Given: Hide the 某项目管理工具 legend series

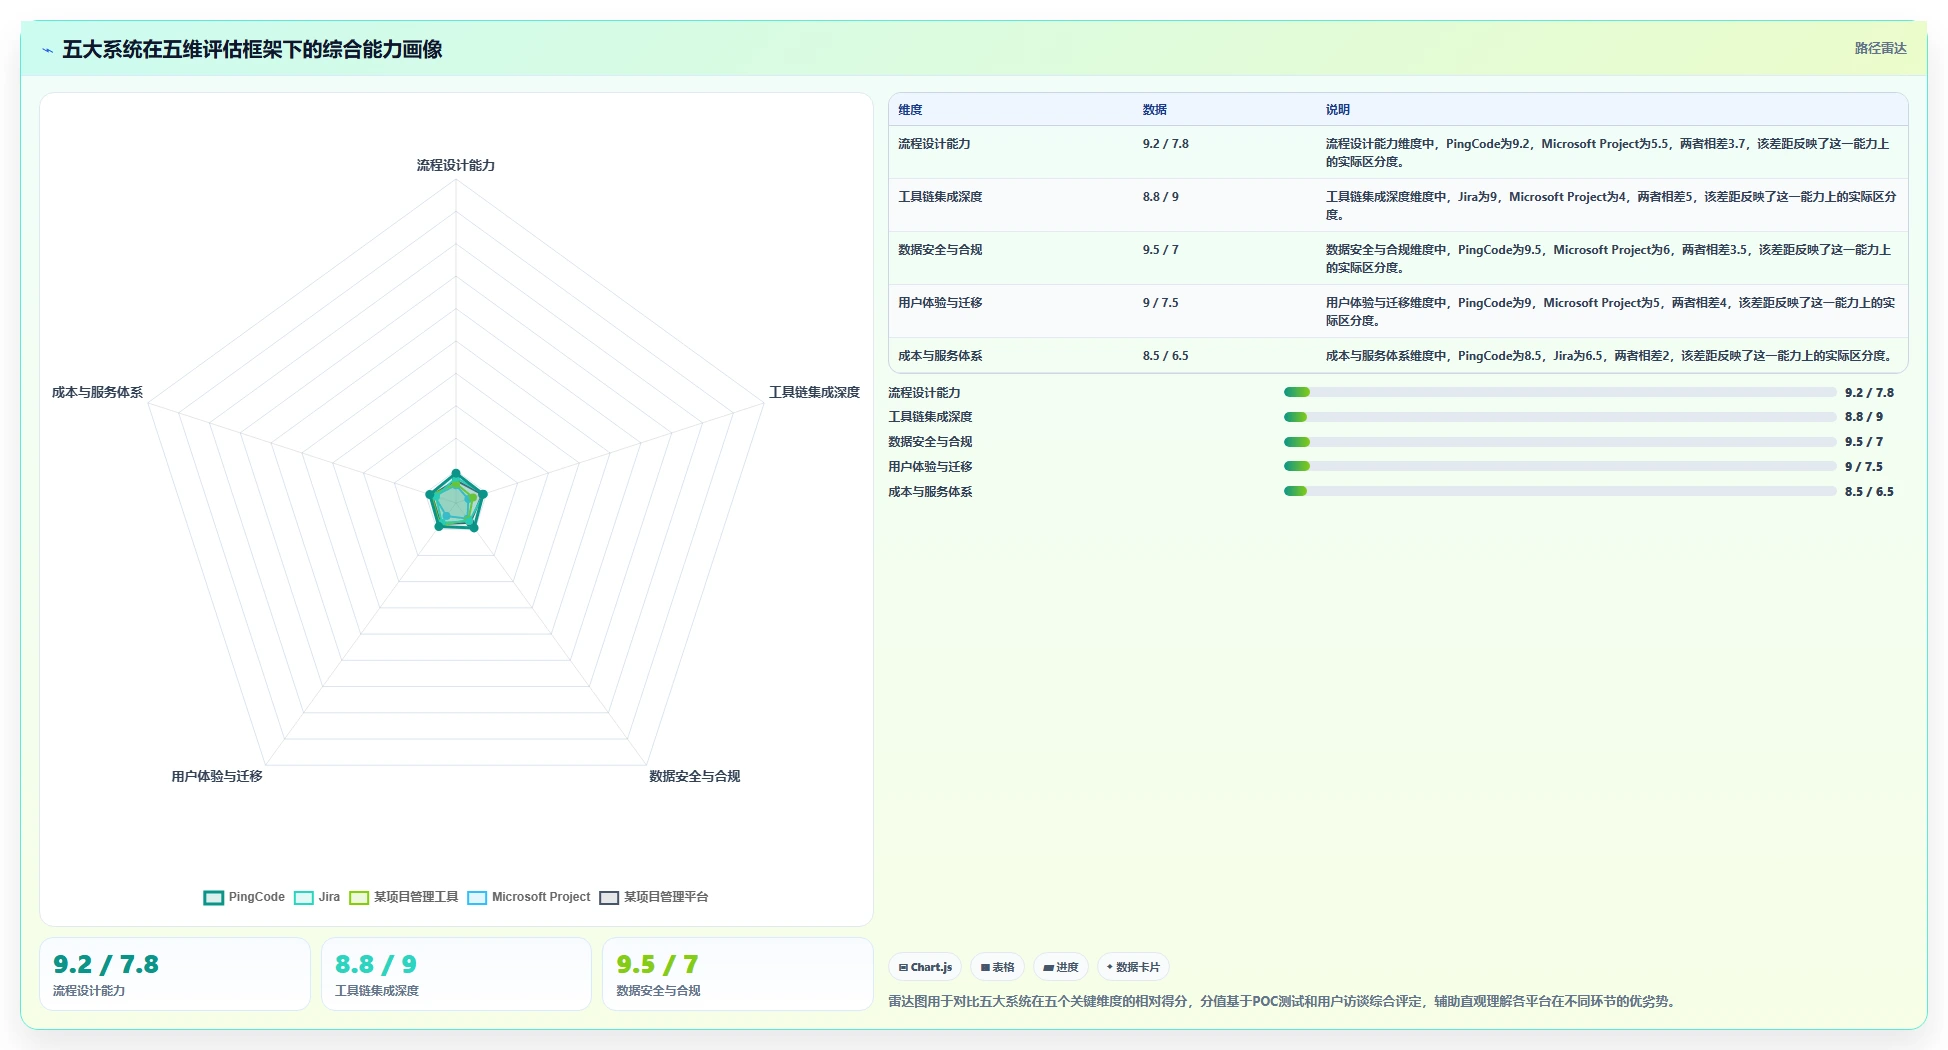Looking at the screenshot, I should pos(404,897).
